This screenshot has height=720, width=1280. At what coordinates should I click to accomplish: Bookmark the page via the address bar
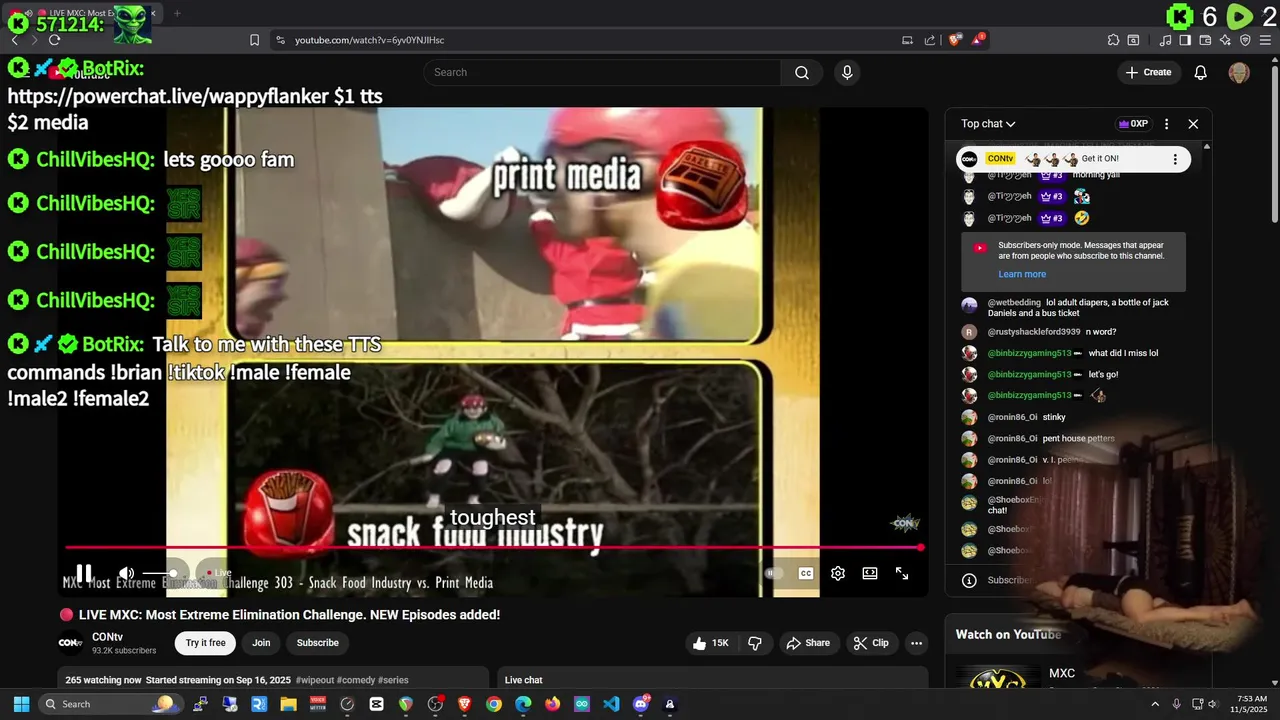tap(254, 40)
